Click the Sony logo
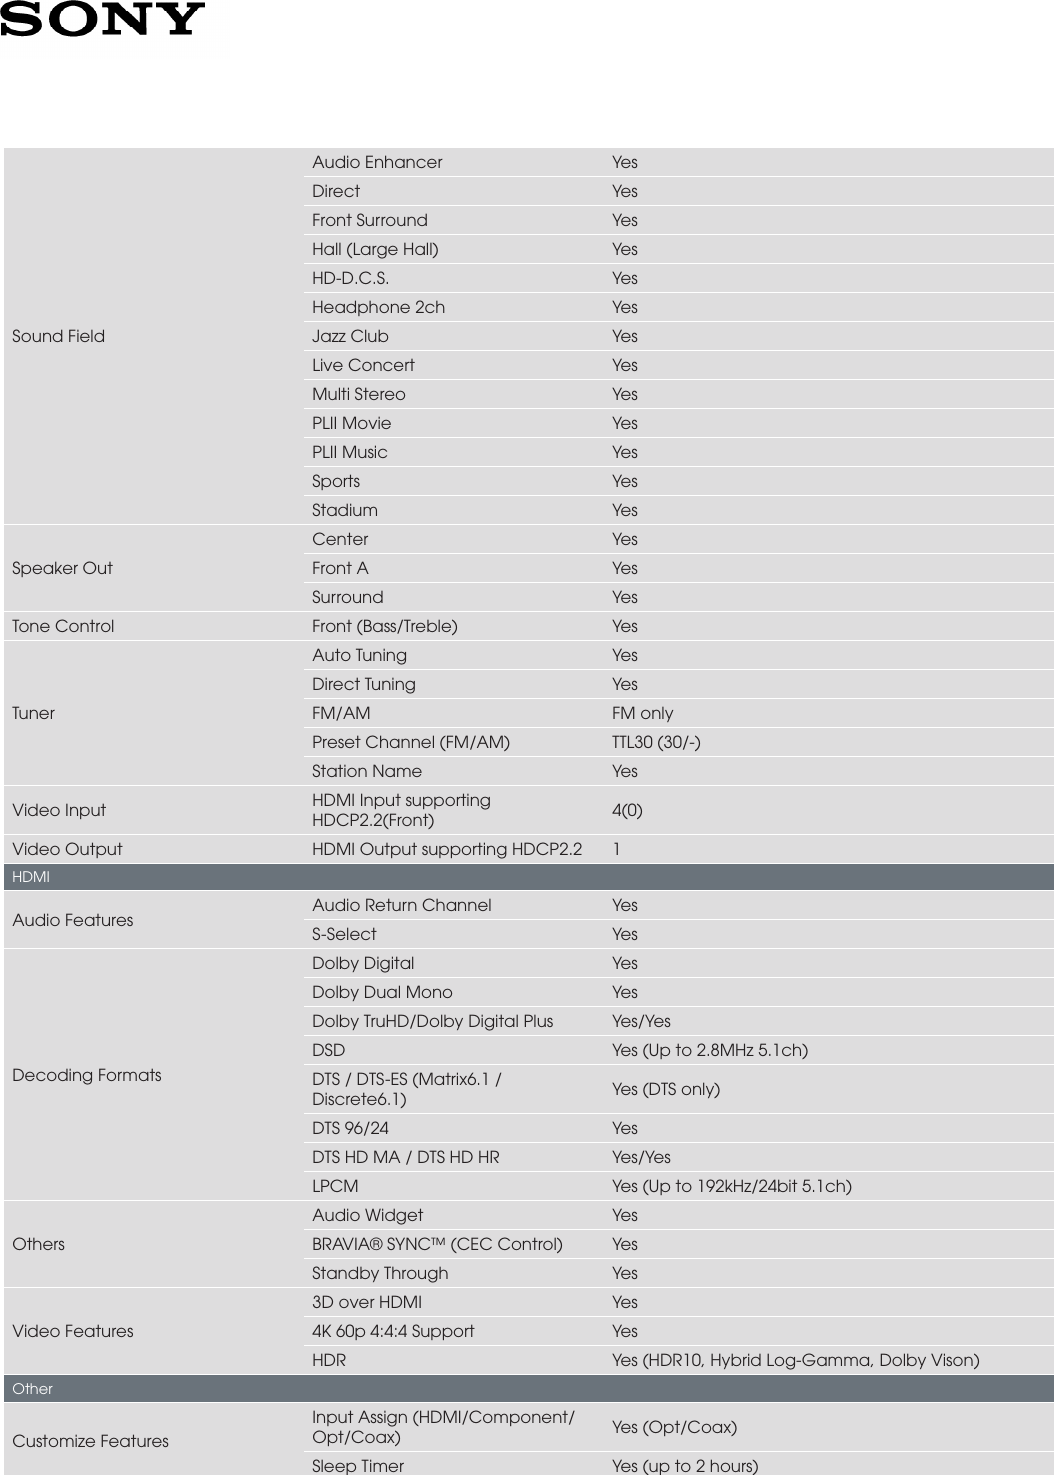Viewport: 1054px width, 1475px height. coord(102,20)
